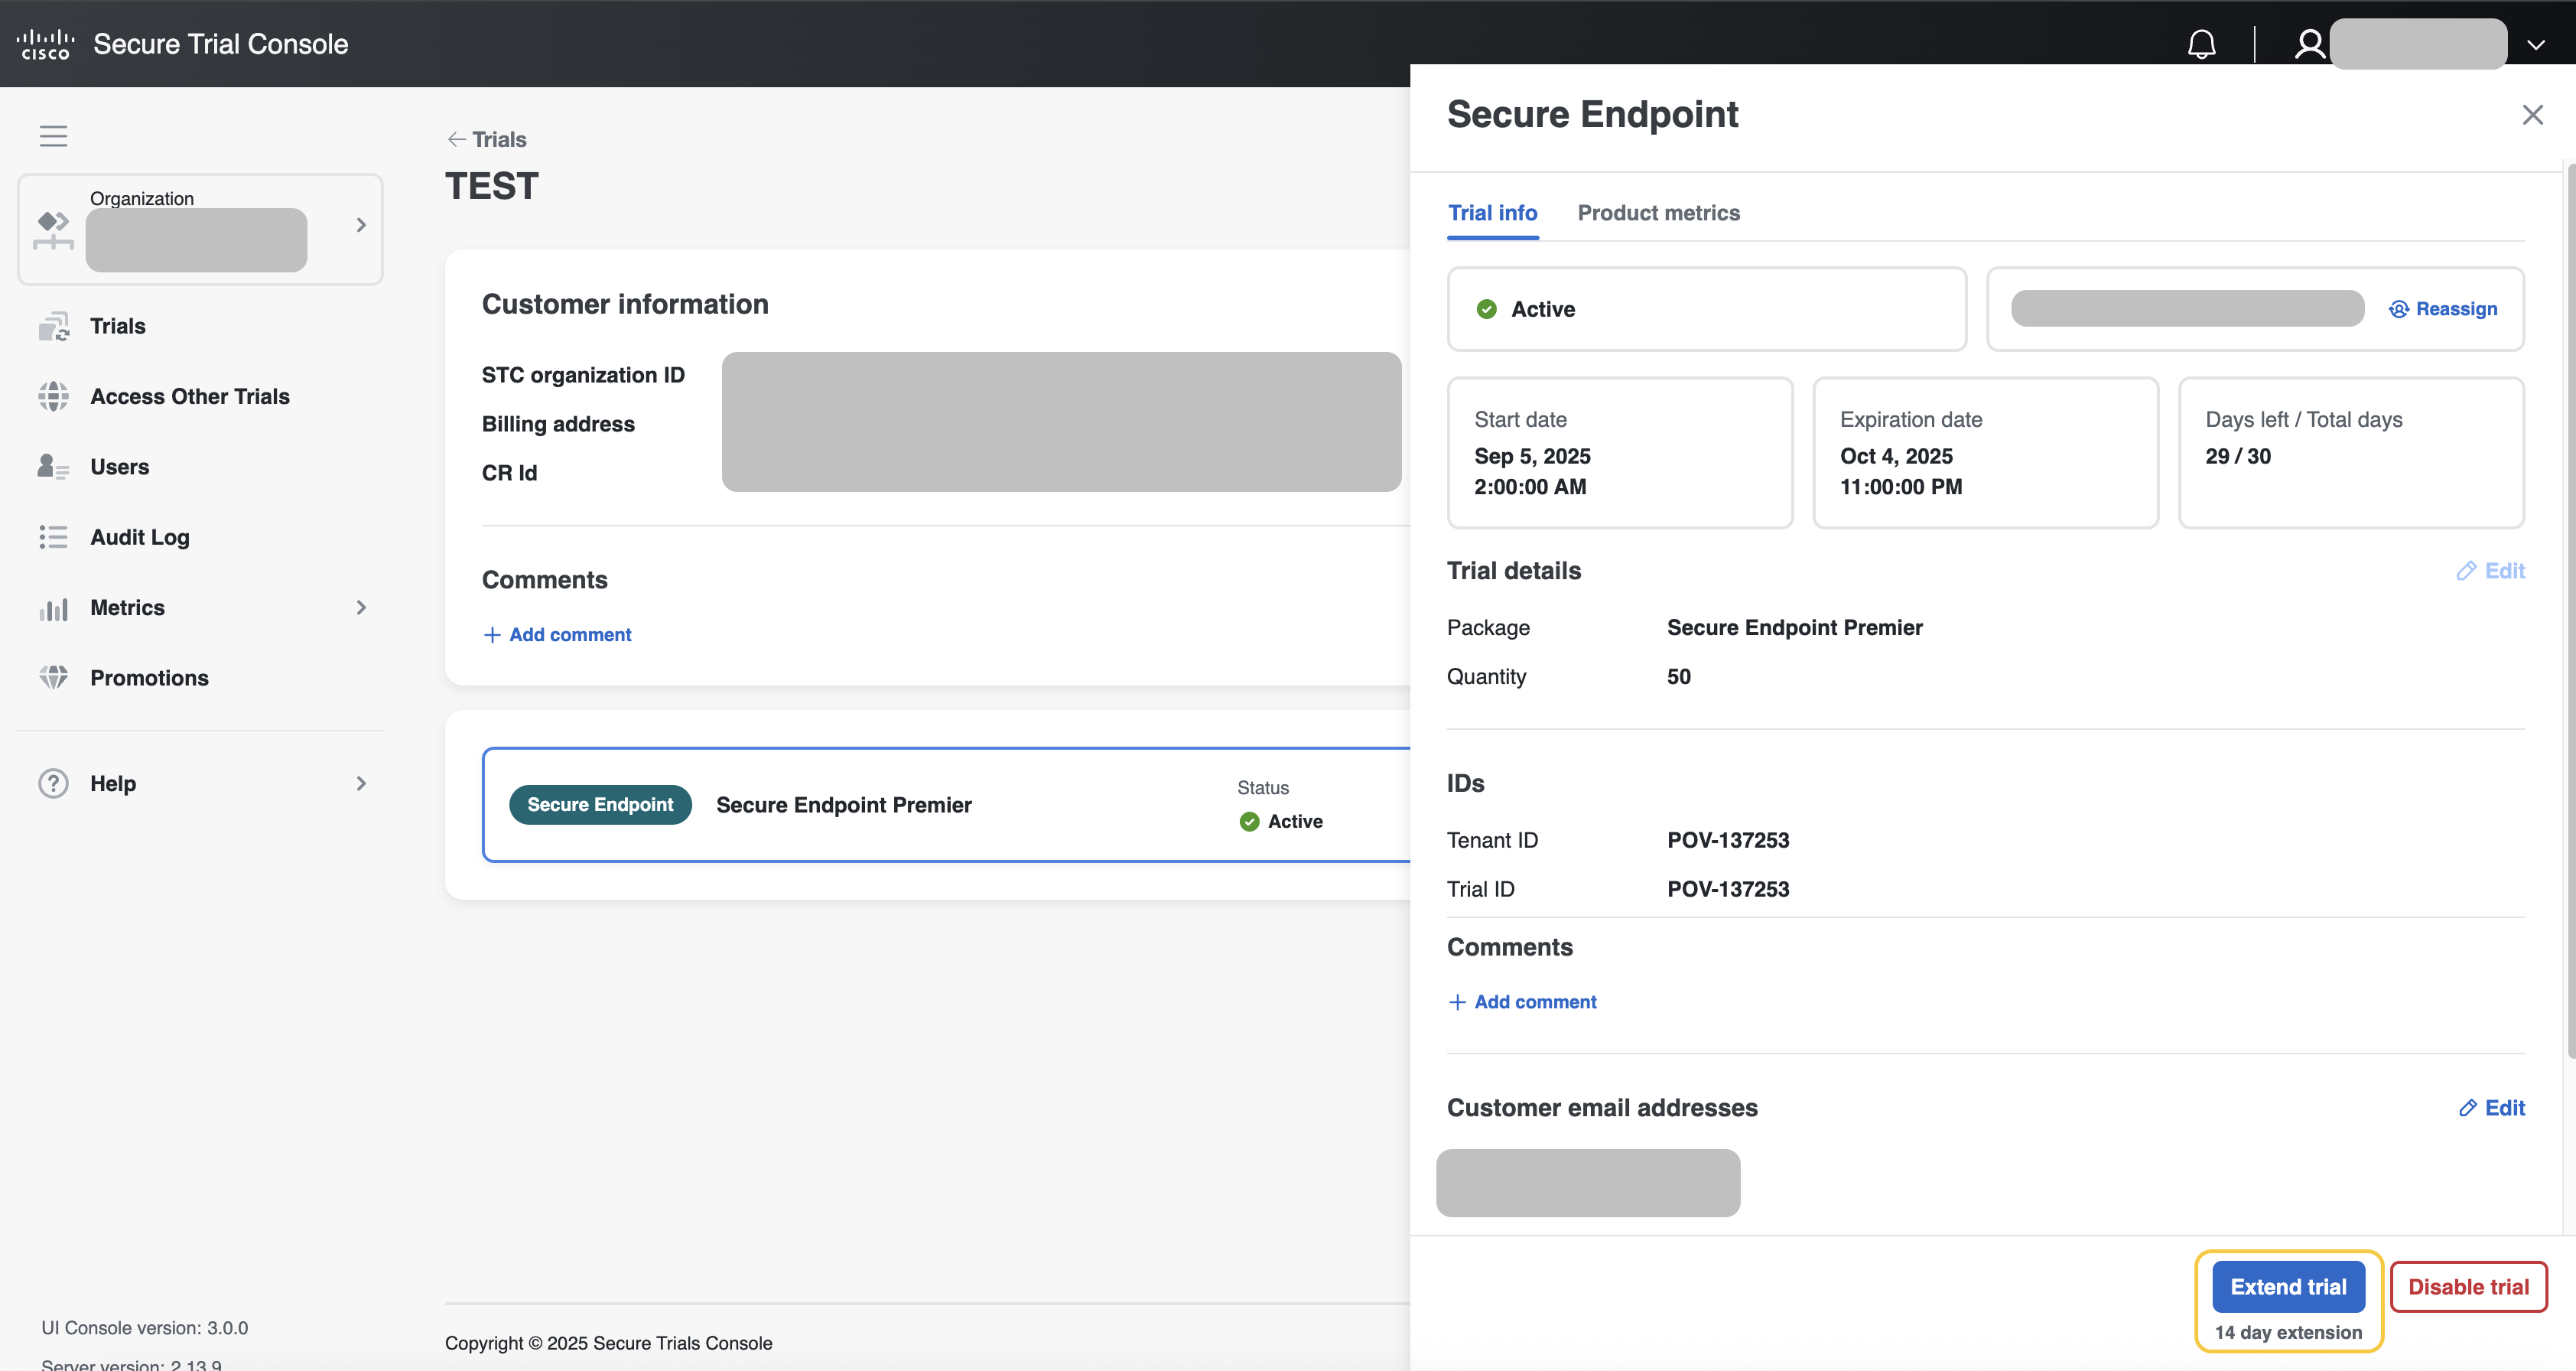This screenshot has width=2576, height=1371.
Task: Click the Package value Secure Endpoint Premier
Action: click(1794, 628)
